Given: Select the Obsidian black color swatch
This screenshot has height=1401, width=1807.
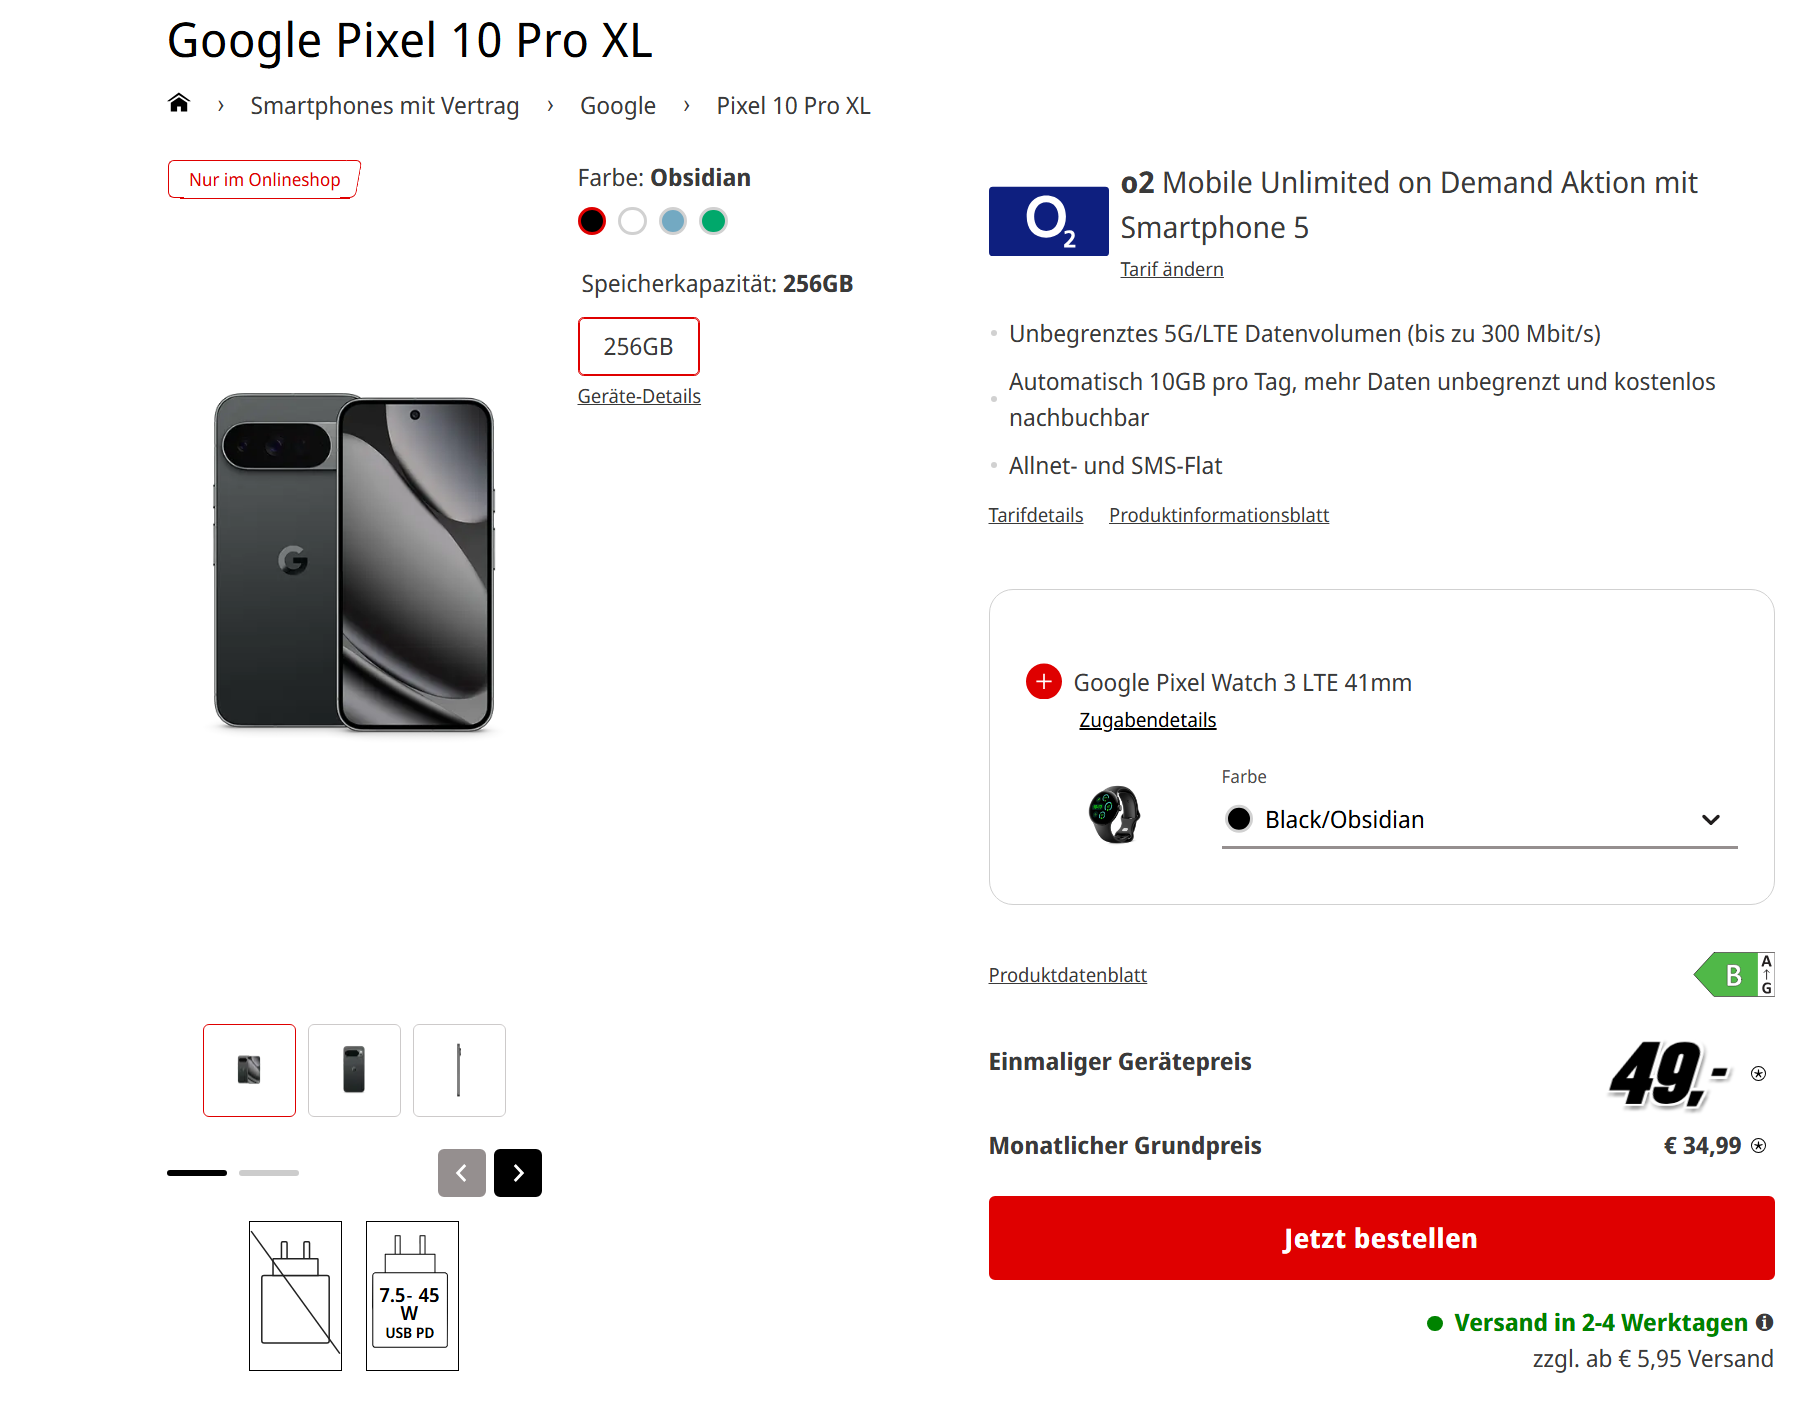Looking at the screenshot, I should (592, 221).
